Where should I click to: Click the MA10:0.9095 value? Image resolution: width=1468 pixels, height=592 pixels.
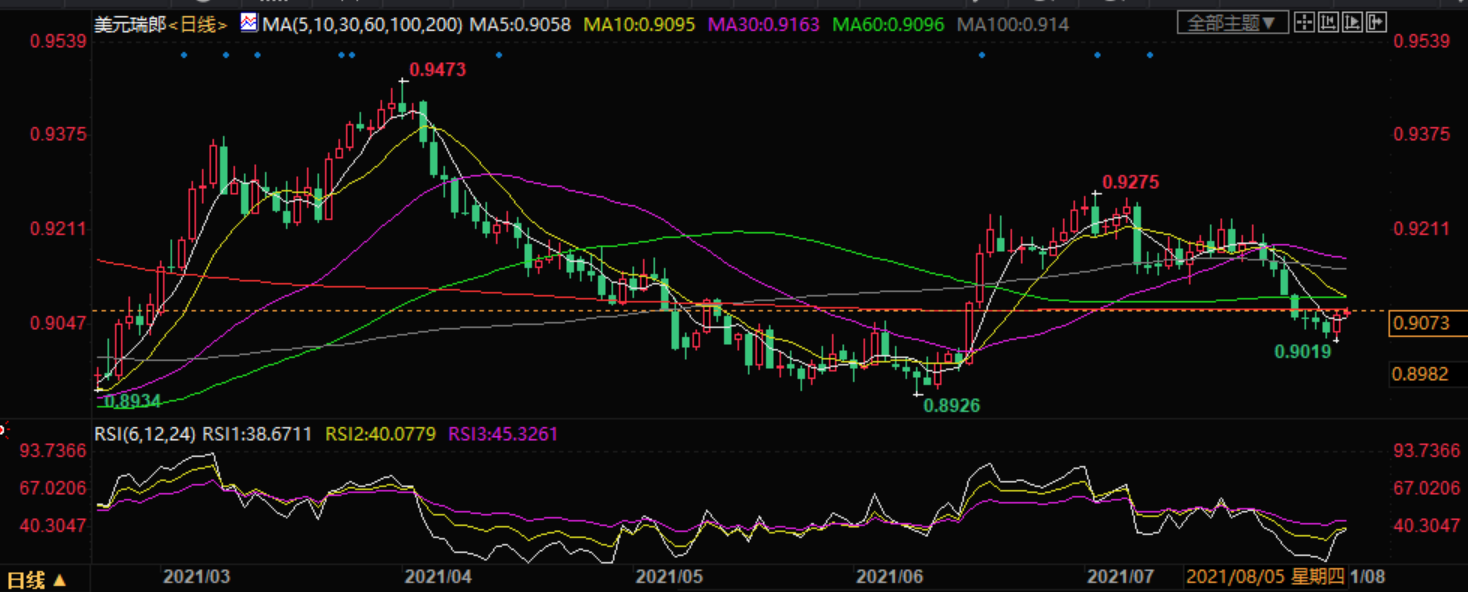click(639, 23)
